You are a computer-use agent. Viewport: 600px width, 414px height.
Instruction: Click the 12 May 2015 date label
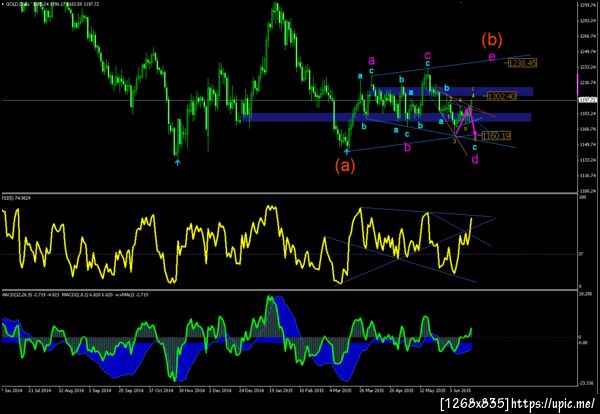(433, 391)
